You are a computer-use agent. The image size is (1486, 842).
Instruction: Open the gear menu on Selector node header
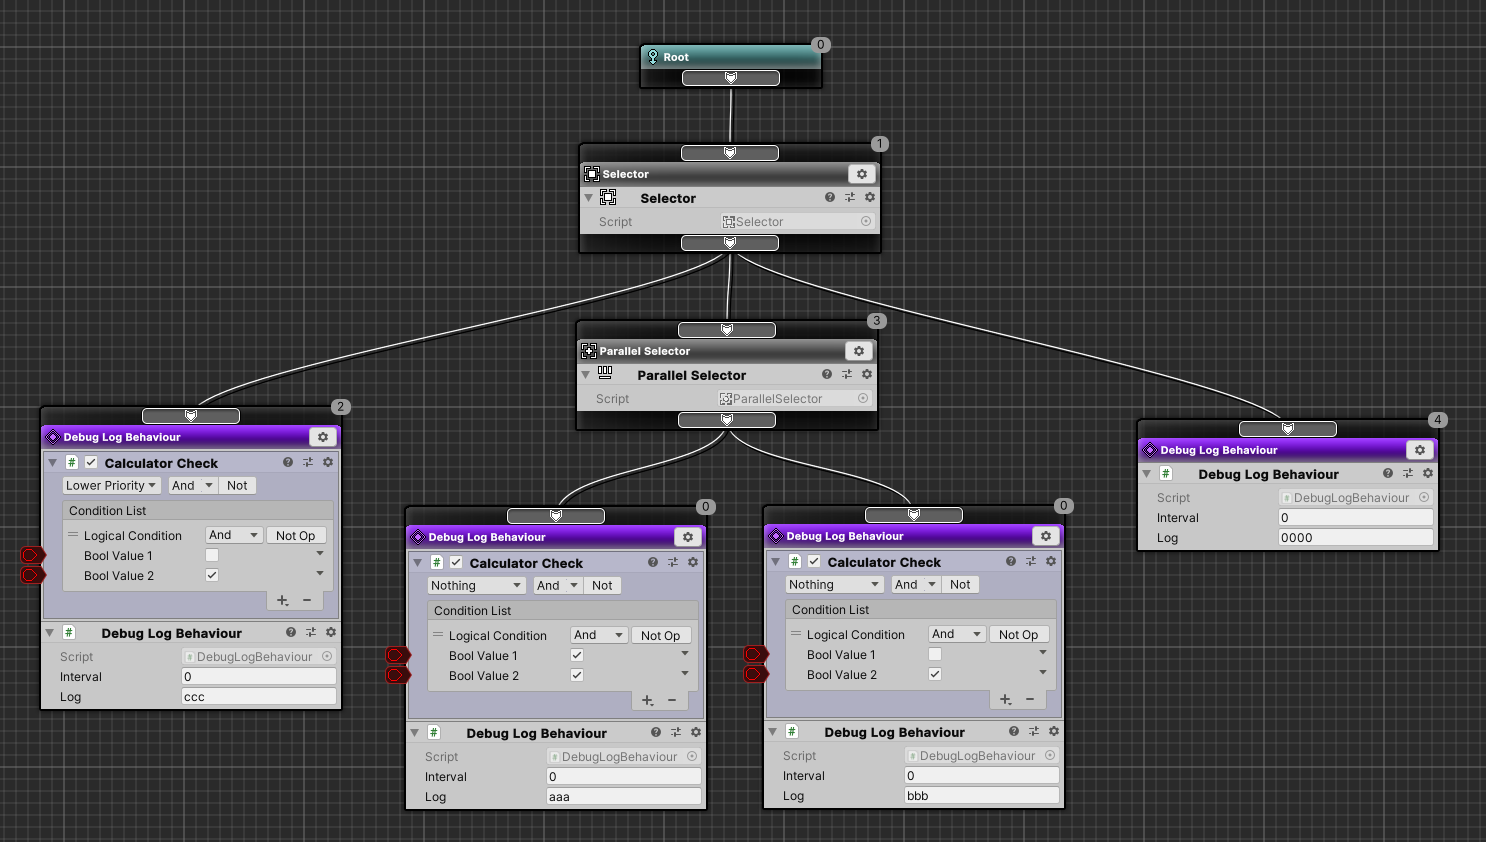861,174
